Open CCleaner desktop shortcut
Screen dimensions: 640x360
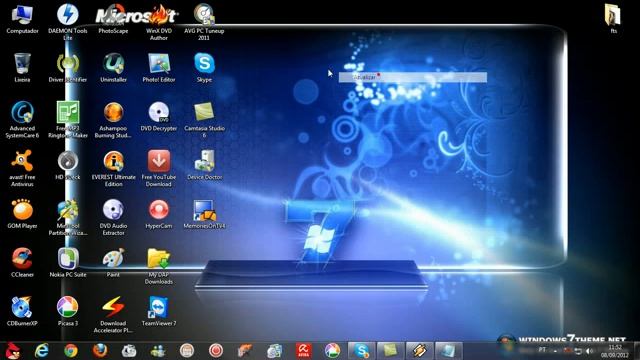tap(22, 262)
